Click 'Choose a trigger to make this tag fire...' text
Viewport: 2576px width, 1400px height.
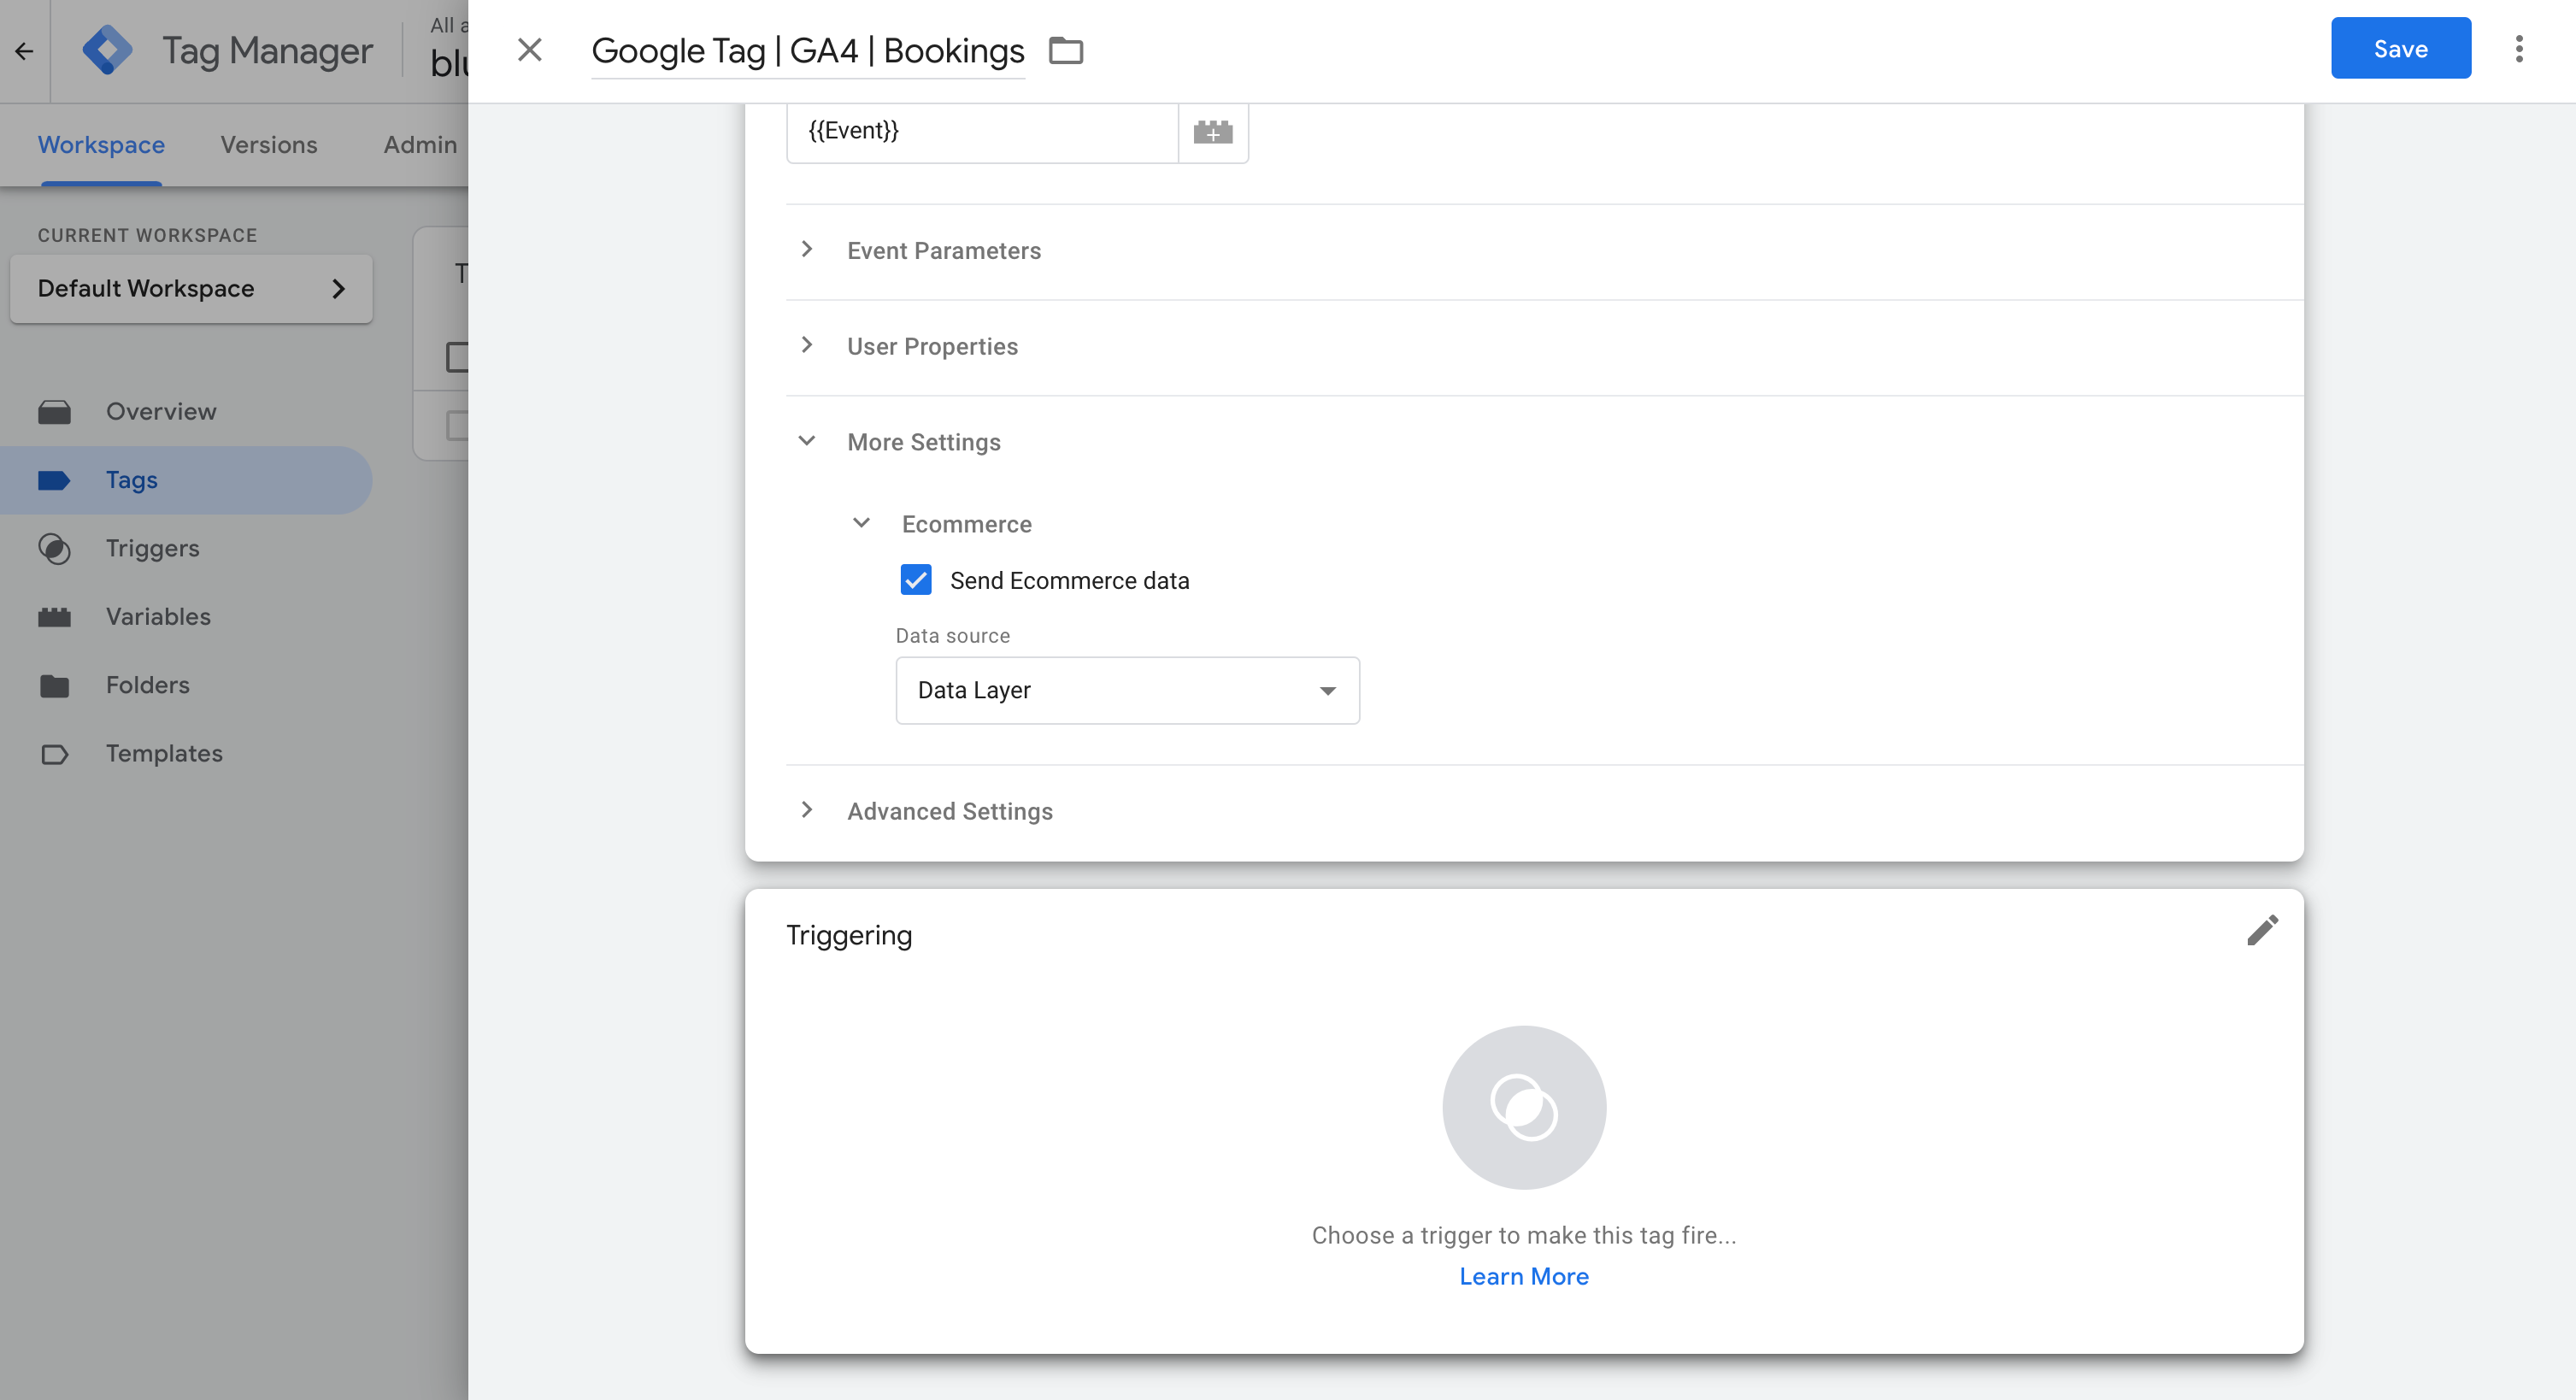point(1523,1235)
